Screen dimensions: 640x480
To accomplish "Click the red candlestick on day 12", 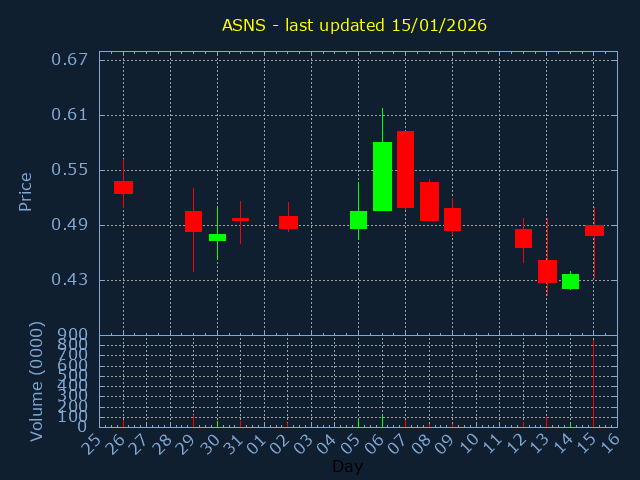I will [x=523, y=238].
